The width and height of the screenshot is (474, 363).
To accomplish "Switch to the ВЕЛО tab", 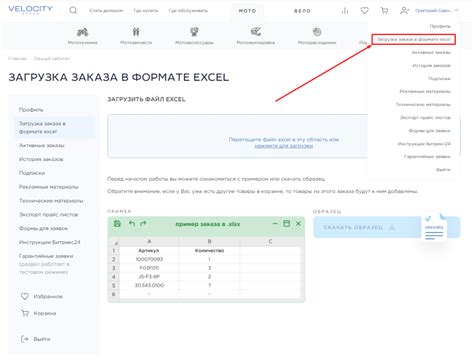I will 302,11.
